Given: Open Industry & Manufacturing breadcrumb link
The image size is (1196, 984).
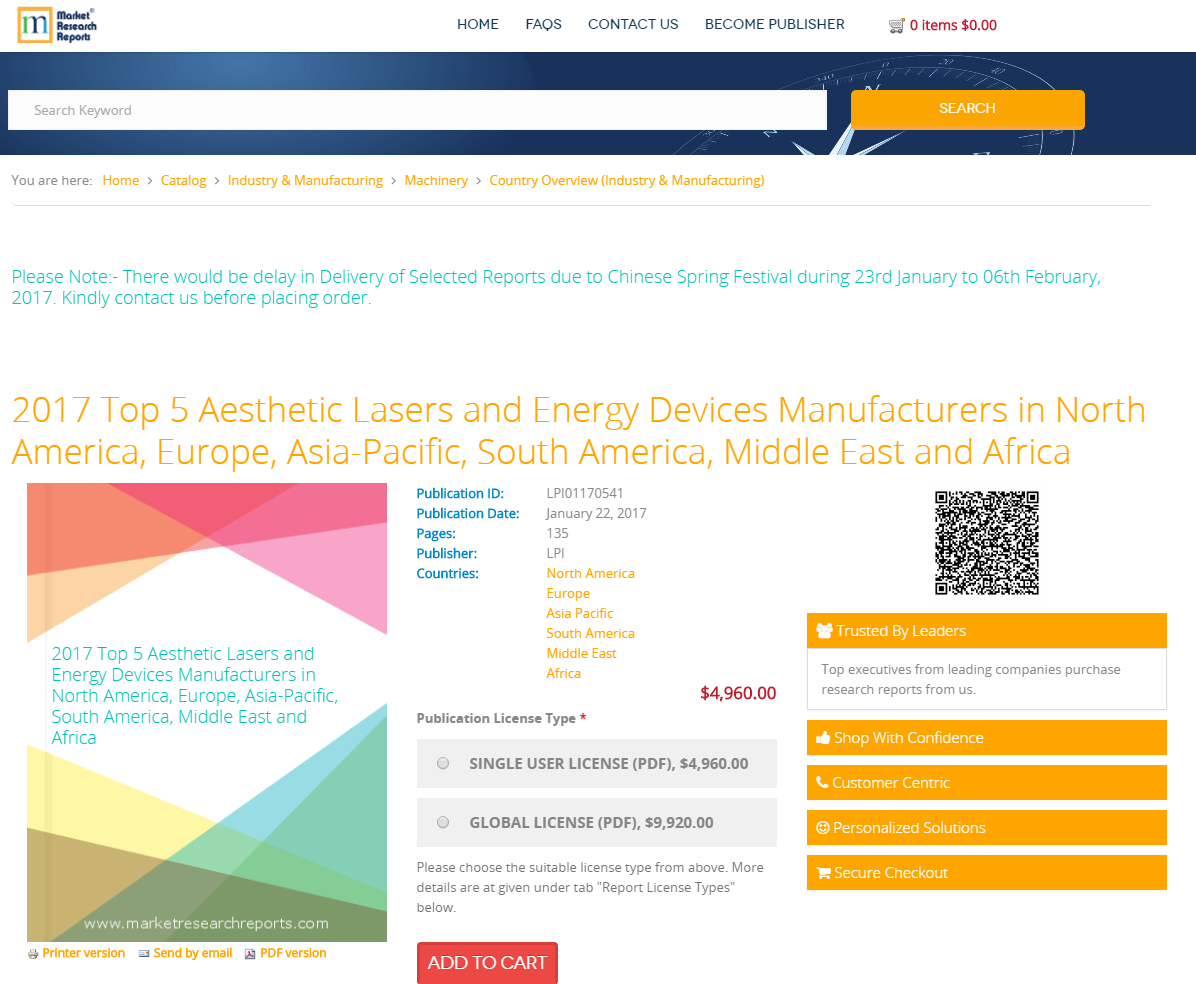Looking at the screenshot, I should pyautogui.click(x=305, y=181).
